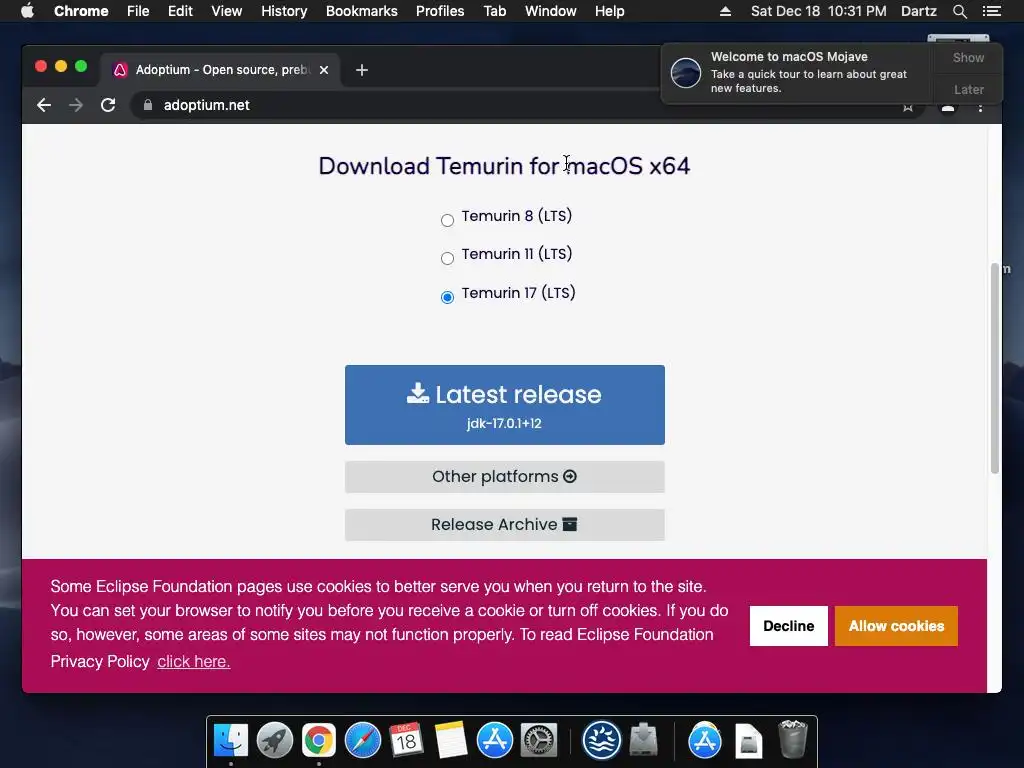Screen dimensions: 1024x768
Task: Open the Help menu
Action: (x=609, y=11)
